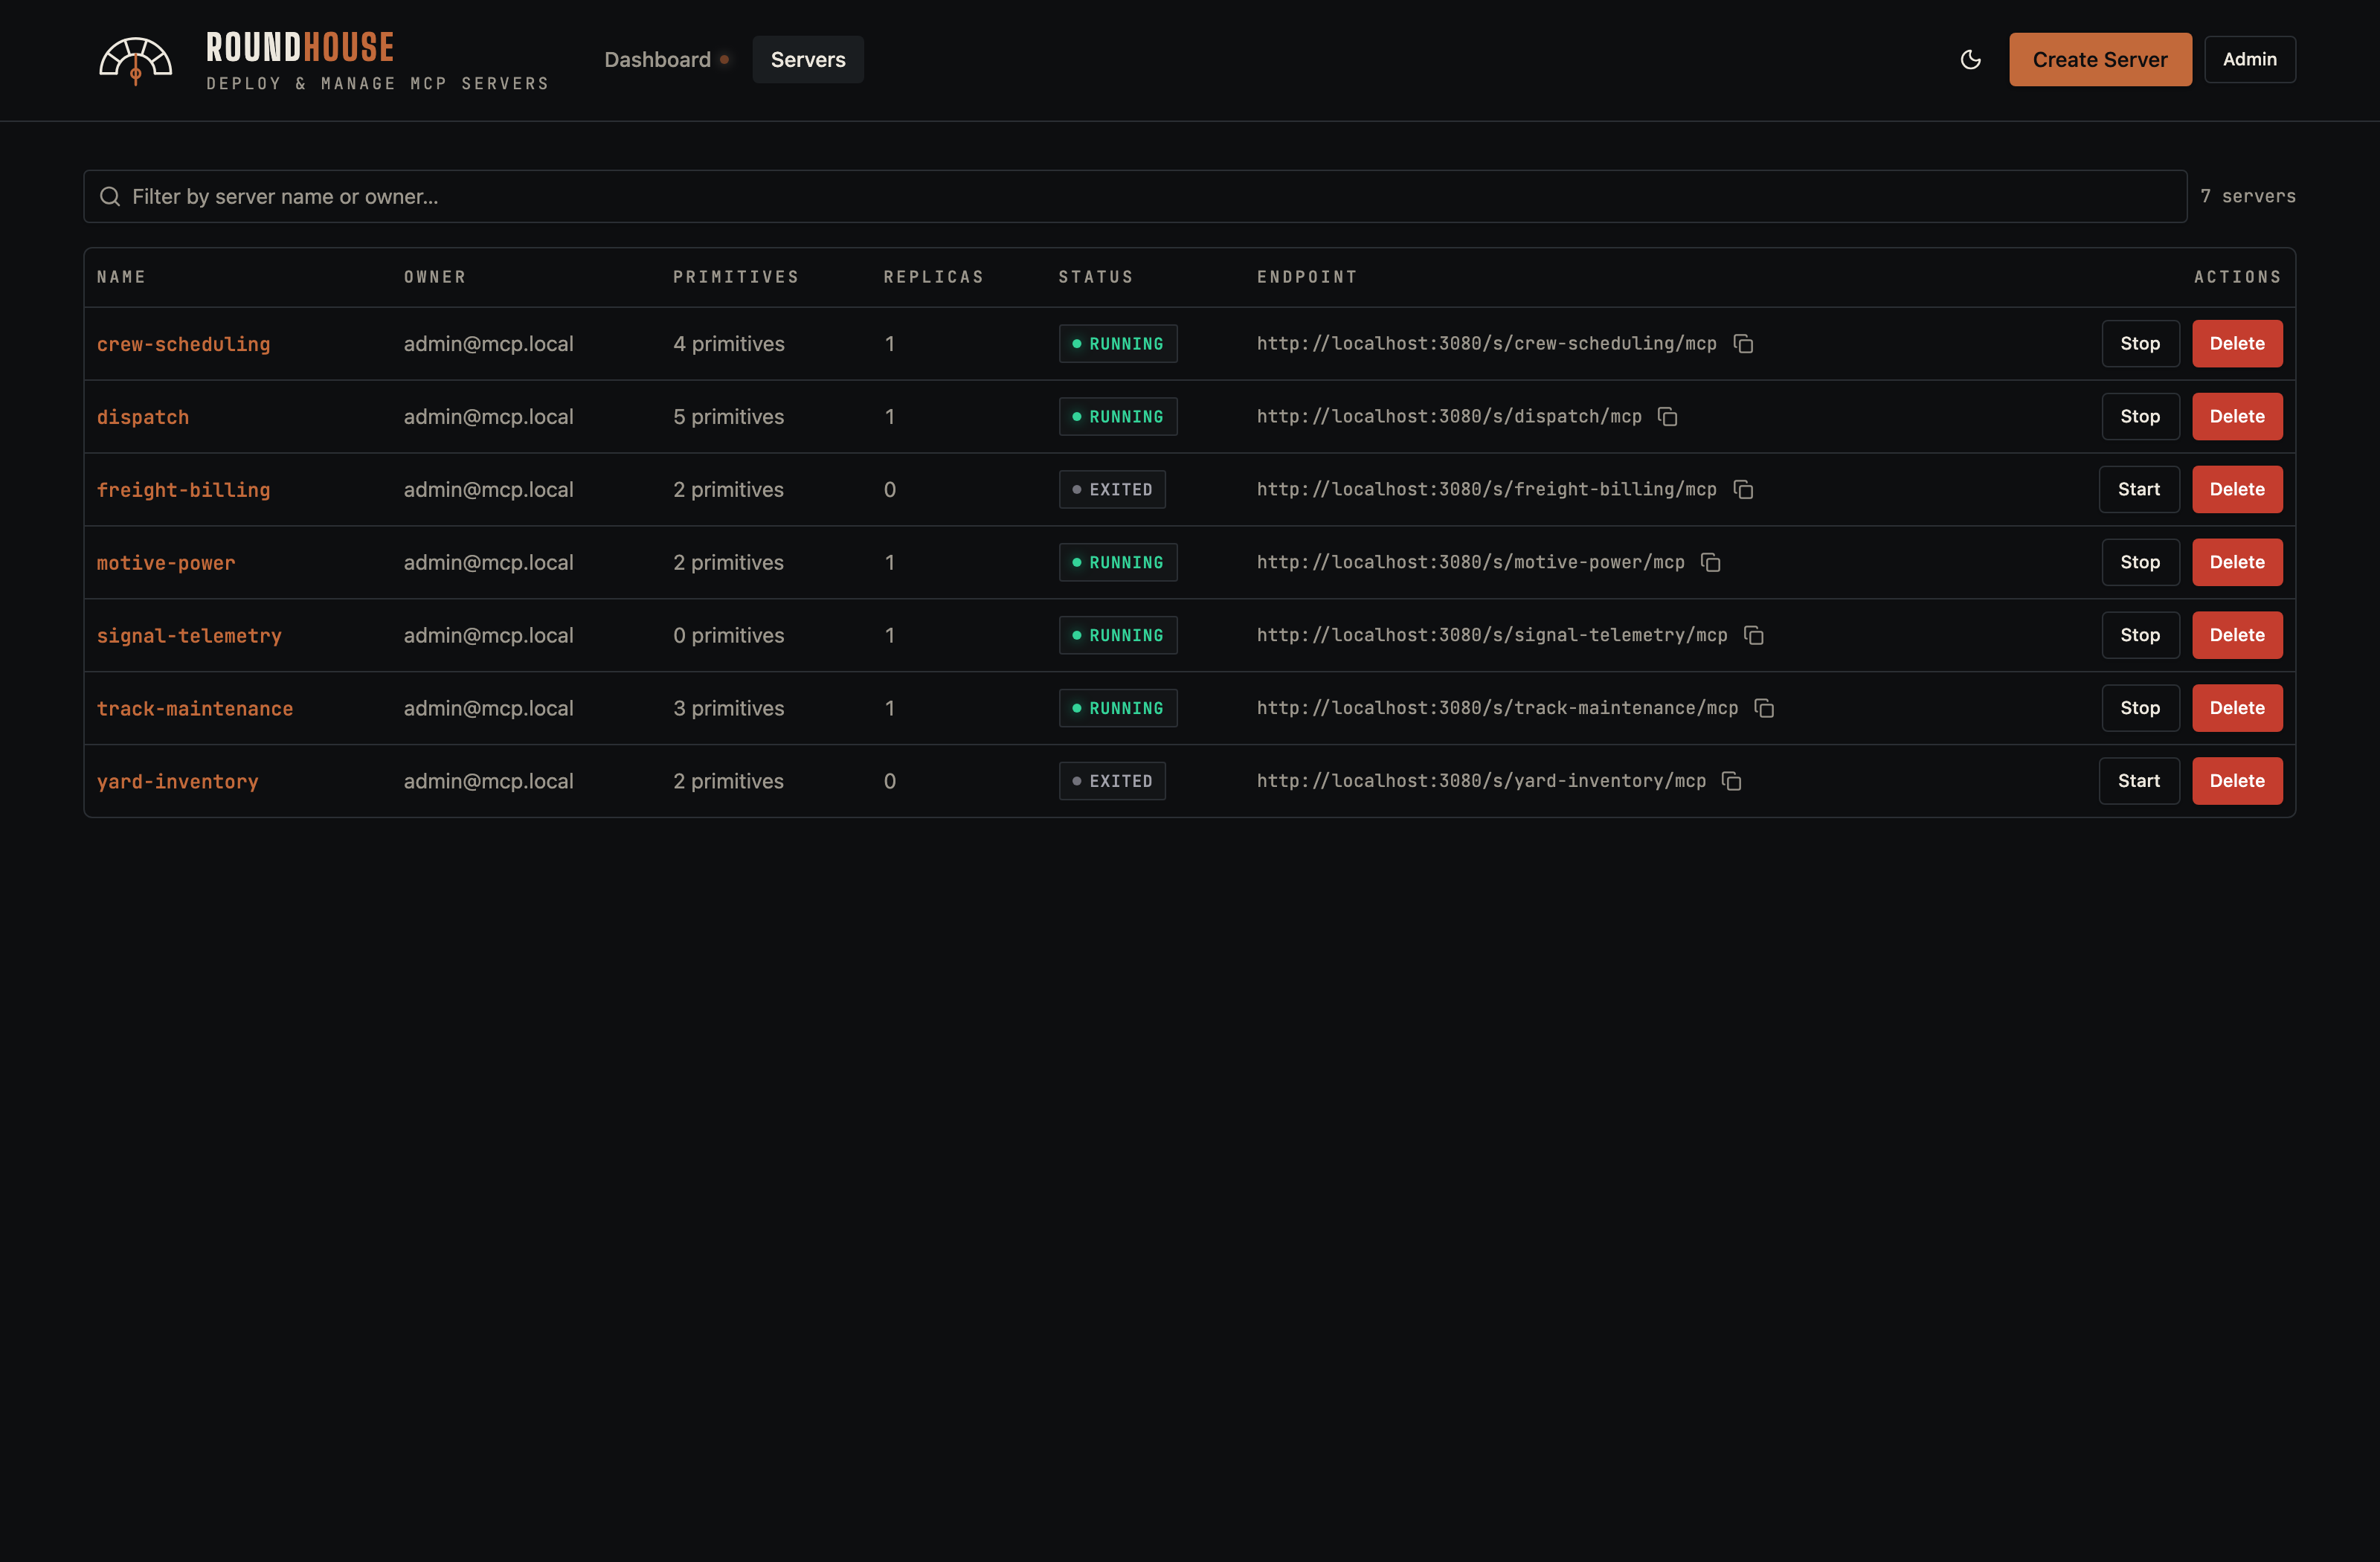Stop the signal-telemetry server
This screenshot has height=1562, width=2380.
(x=2140, y=636)
